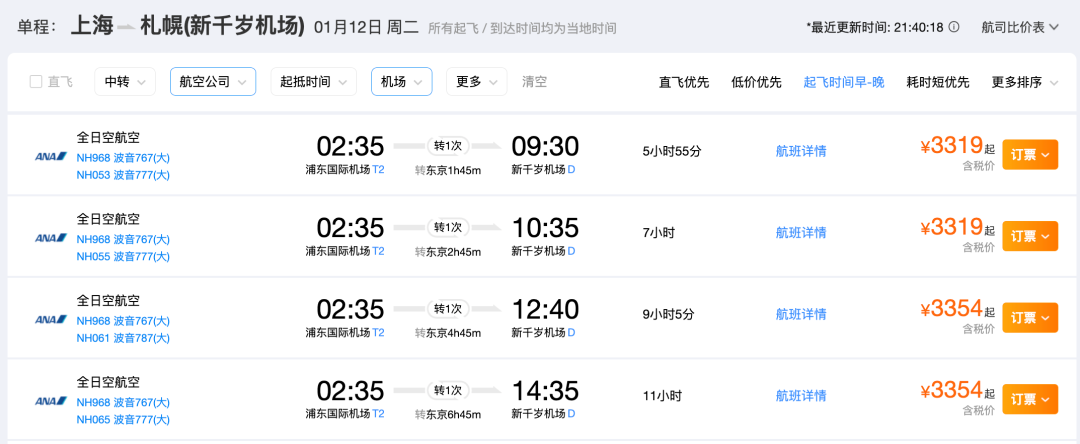Open the 中转 filter dropdown
1080x444 pixels.
point(125,81)
